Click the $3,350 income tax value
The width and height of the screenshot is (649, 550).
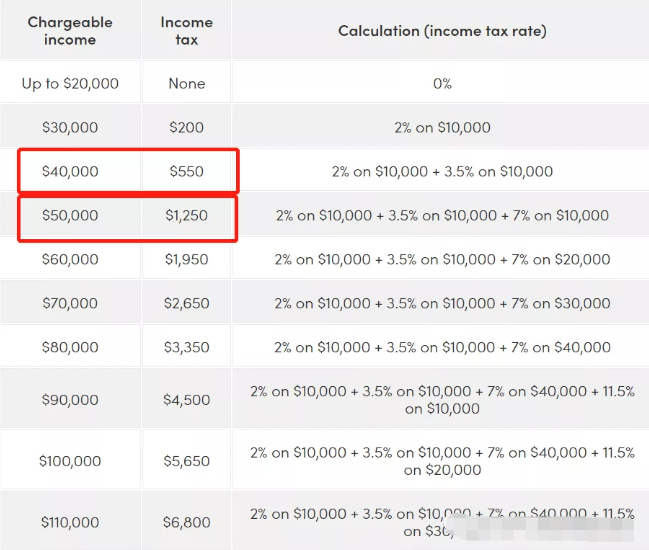[x=186, y=347]
